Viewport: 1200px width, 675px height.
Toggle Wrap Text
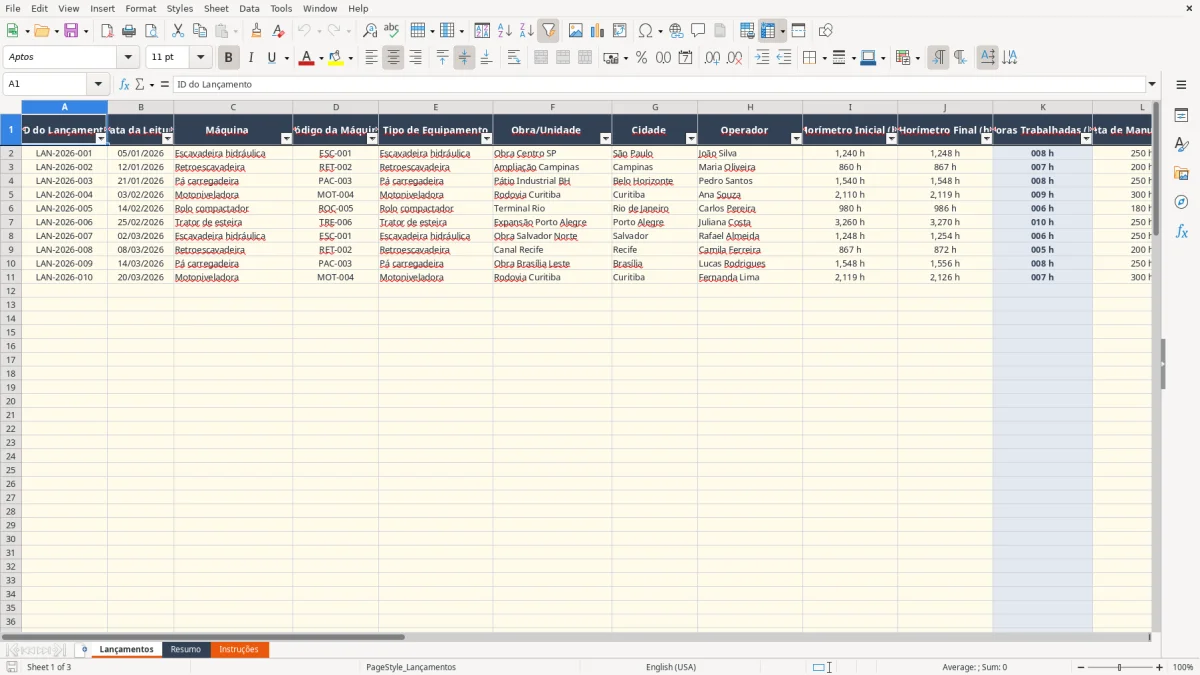click(x=514, y=58)
